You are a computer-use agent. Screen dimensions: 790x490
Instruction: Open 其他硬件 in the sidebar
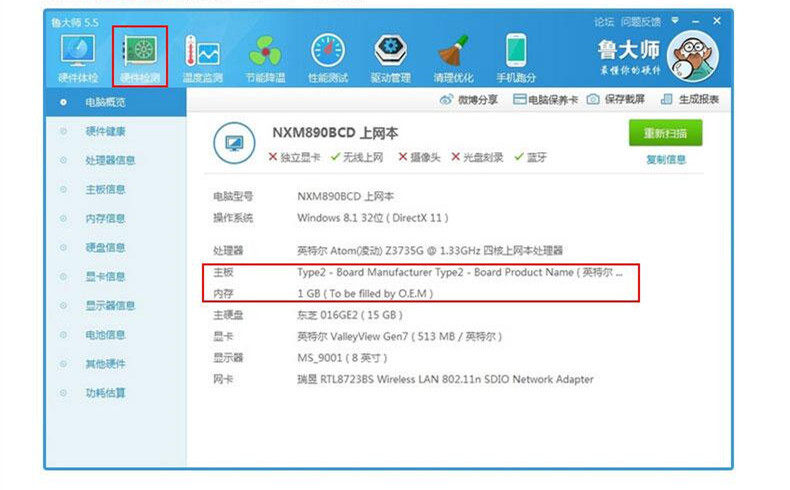coord(105,364)
